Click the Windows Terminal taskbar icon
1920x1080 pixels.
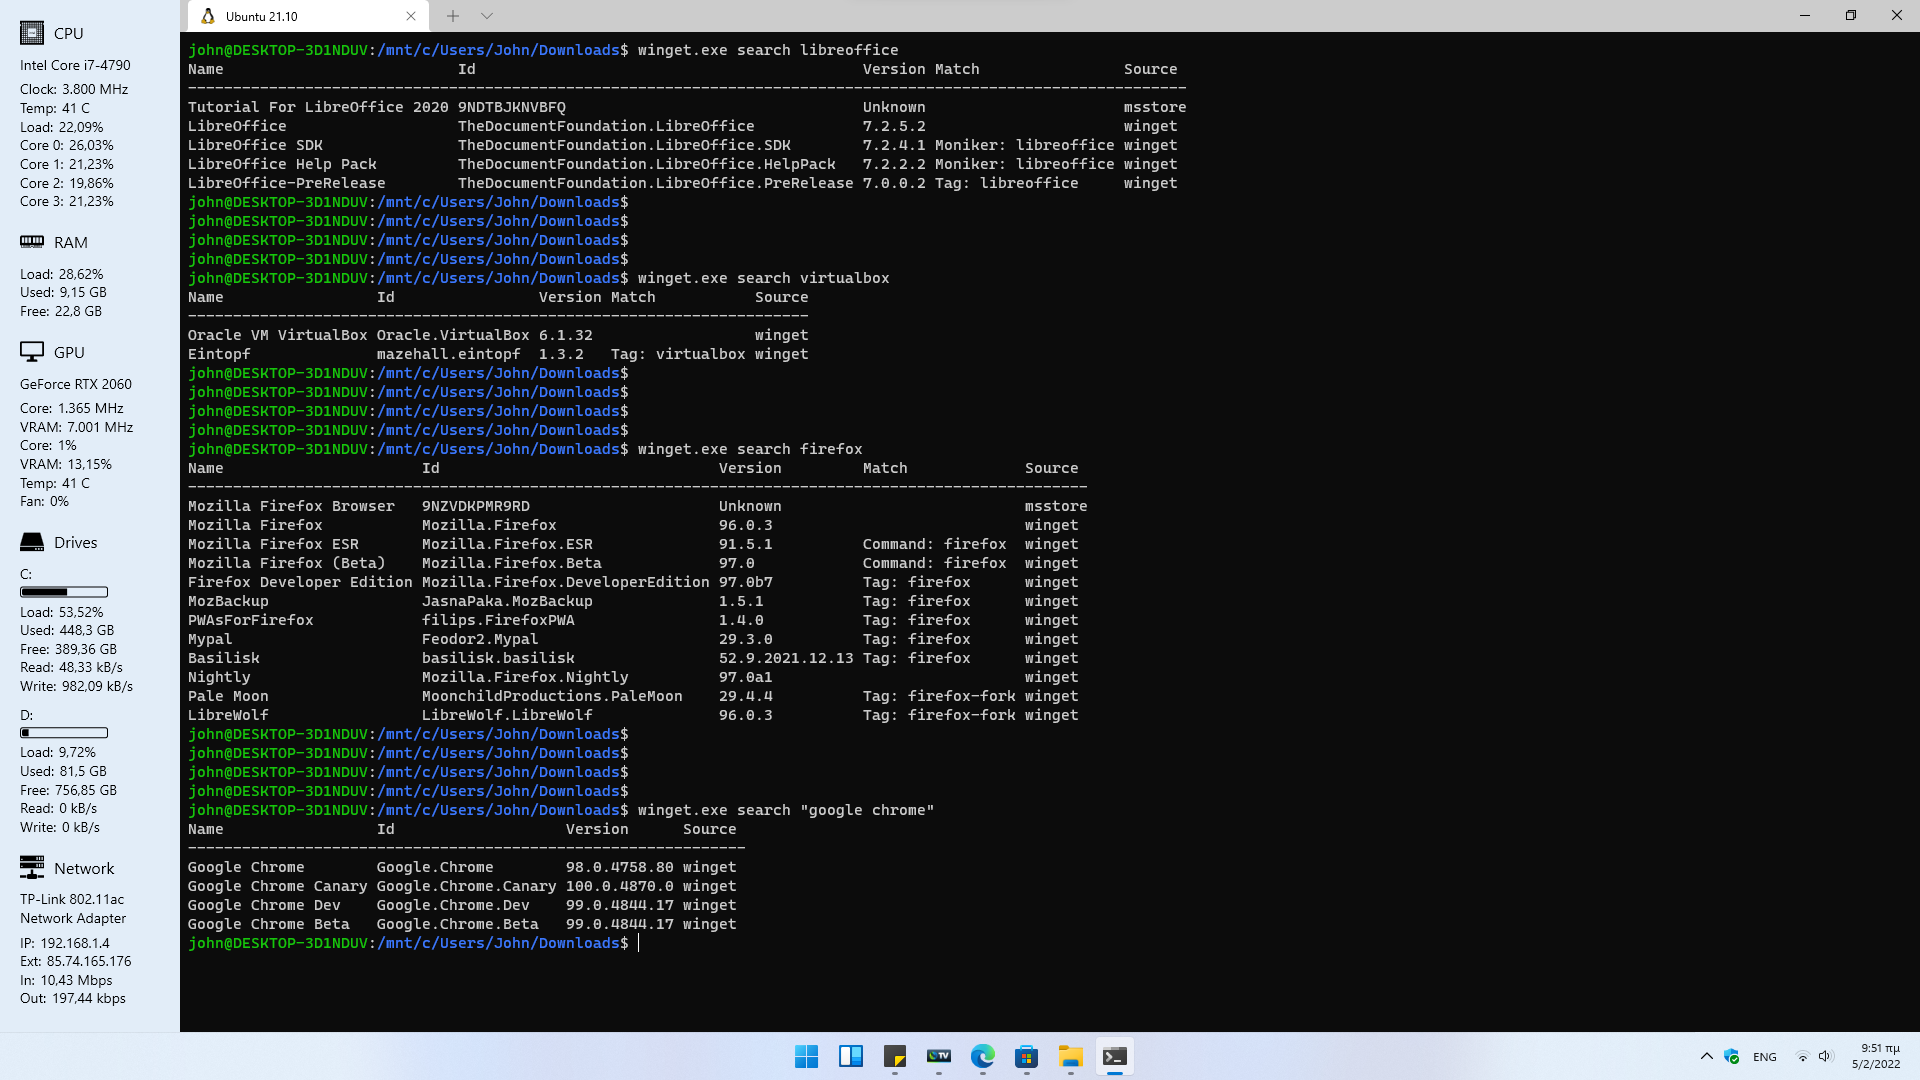click(x=1115, y=1056)
